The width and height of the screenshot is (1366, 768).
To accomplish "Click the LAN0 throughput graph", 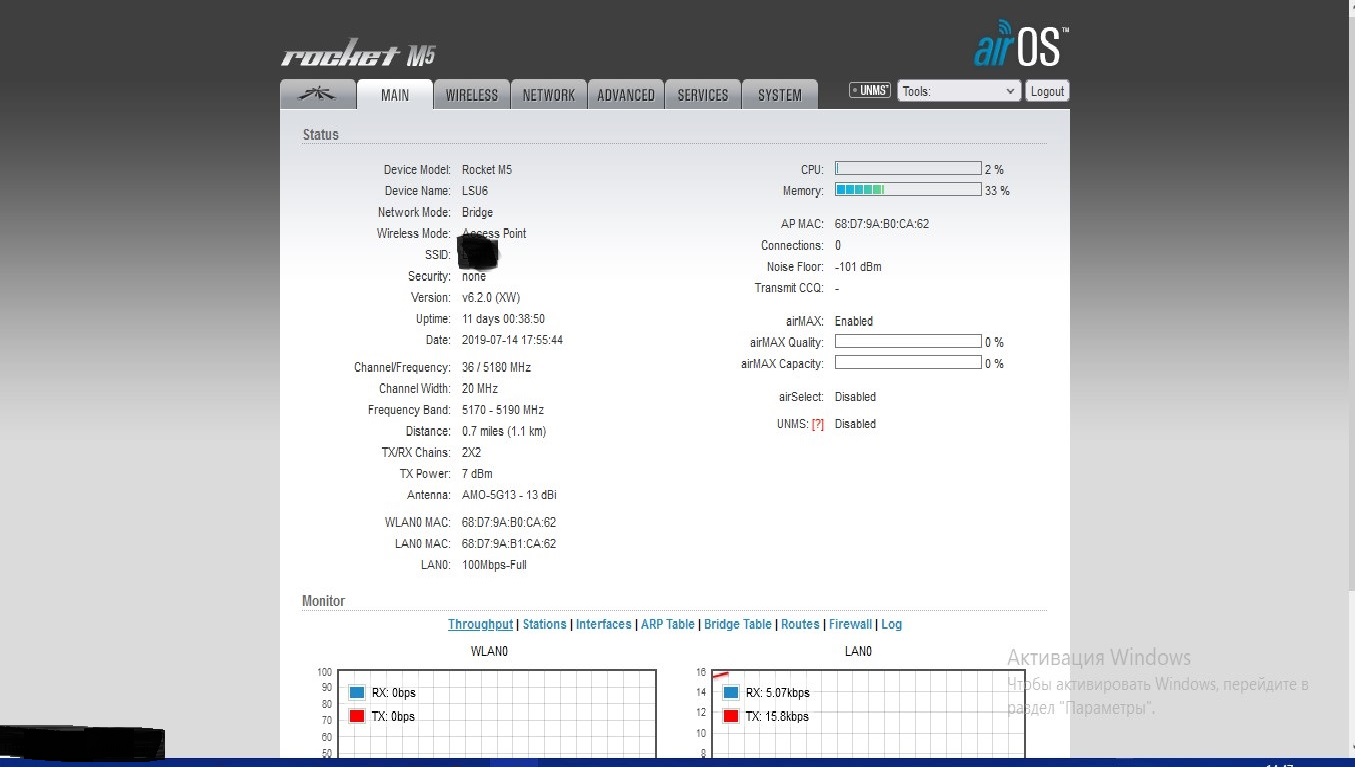I will point(868,714).
